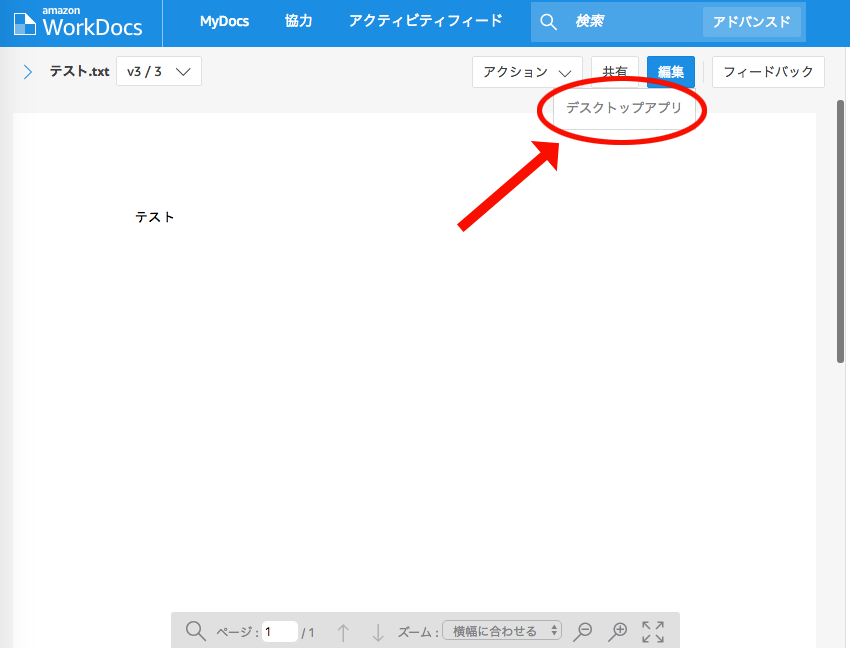Click the Amazon WorkDocs logo icon
The image size is (850, 648).
pos(24,22)
